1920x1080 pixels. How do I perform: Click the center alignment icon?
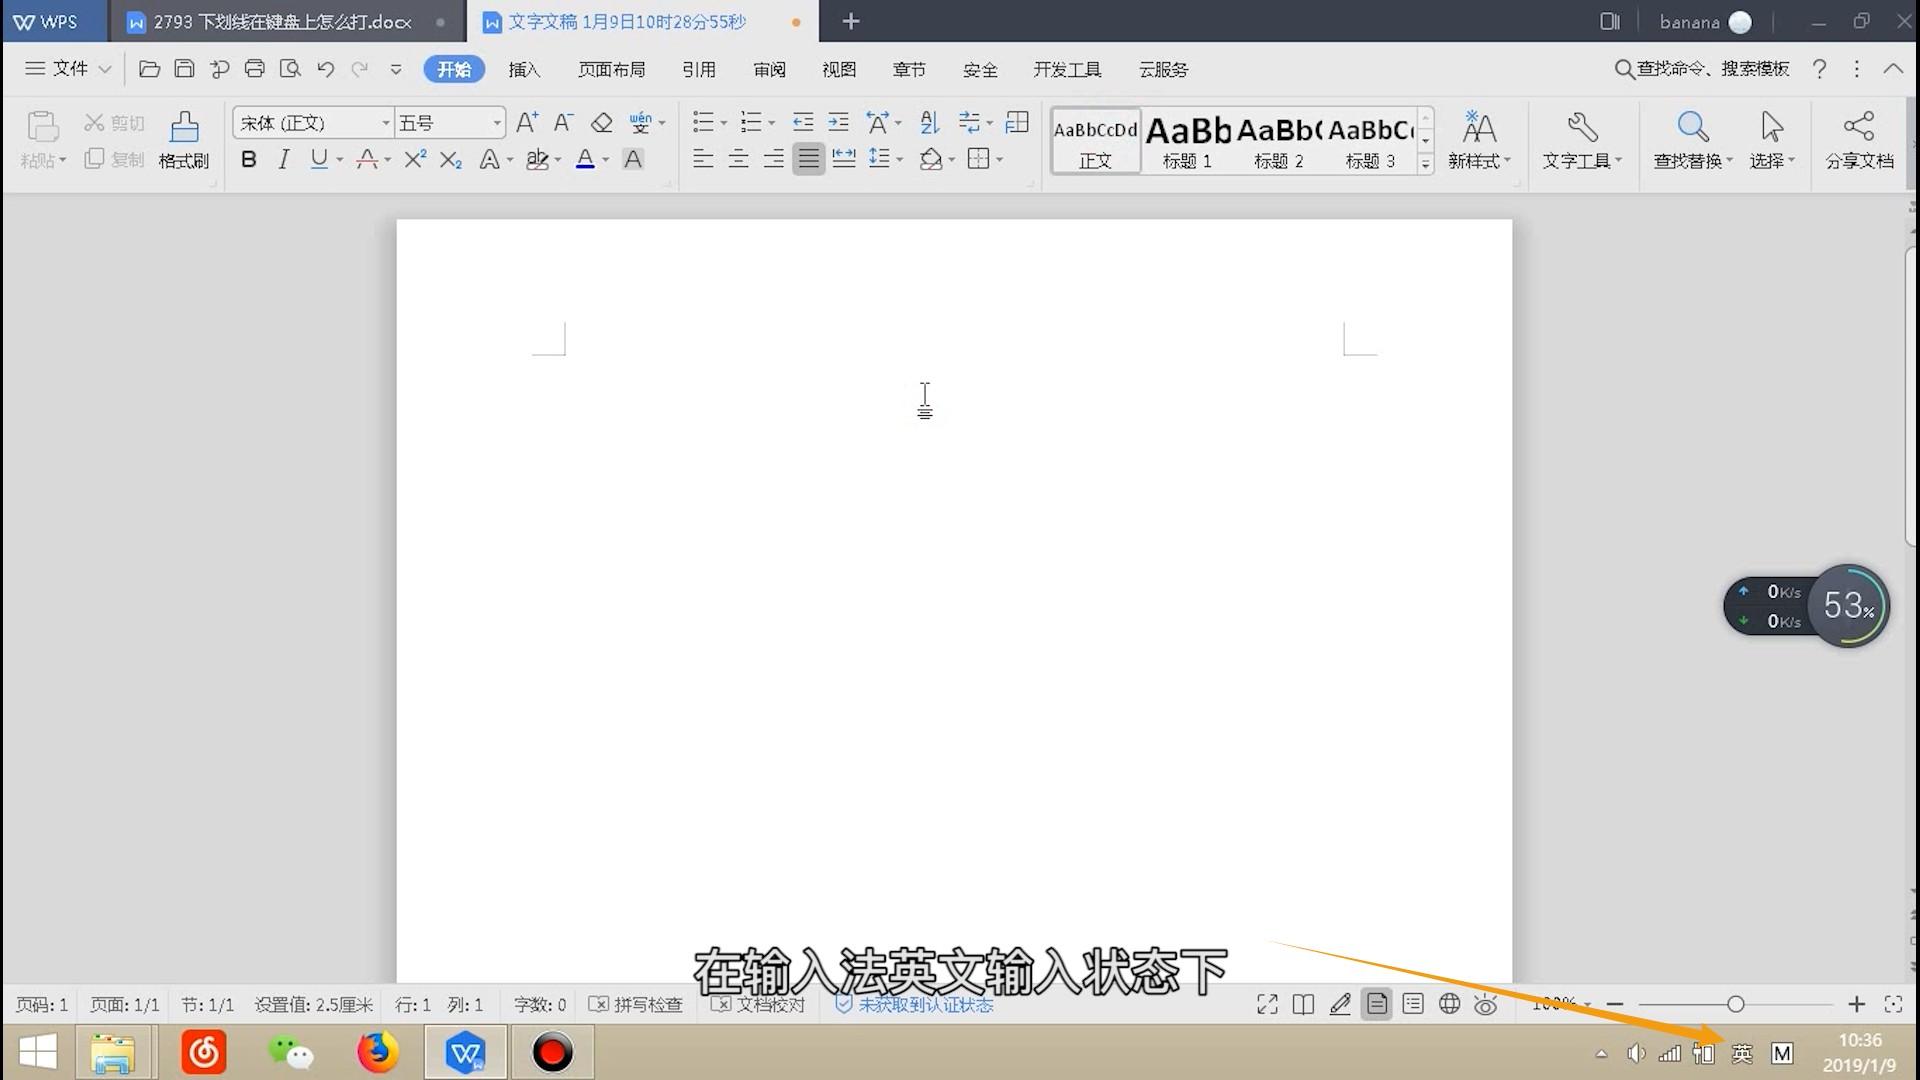[x=738, y=159]
